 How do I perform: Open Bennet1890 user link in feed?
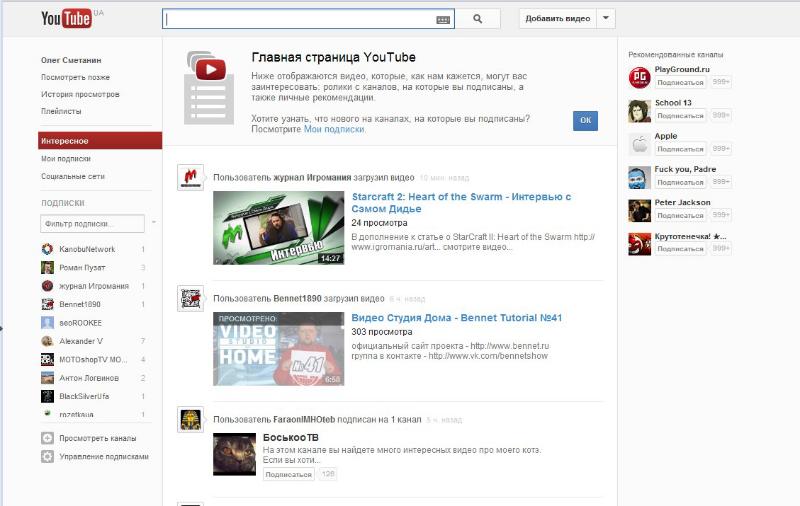[x=297, y=298]
